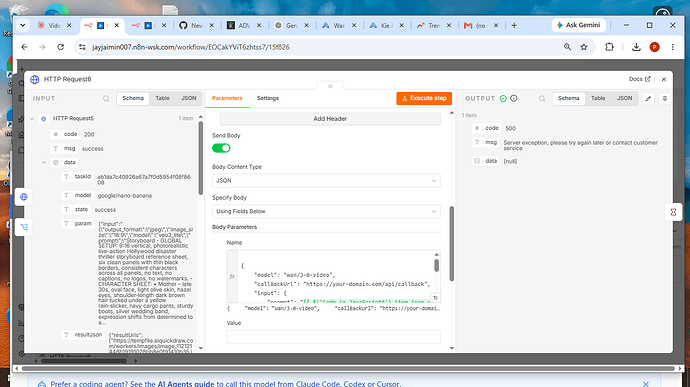Select the JSON view in OUTPUT panel
This screenshot has width=690, height=387.
[624, 98]
